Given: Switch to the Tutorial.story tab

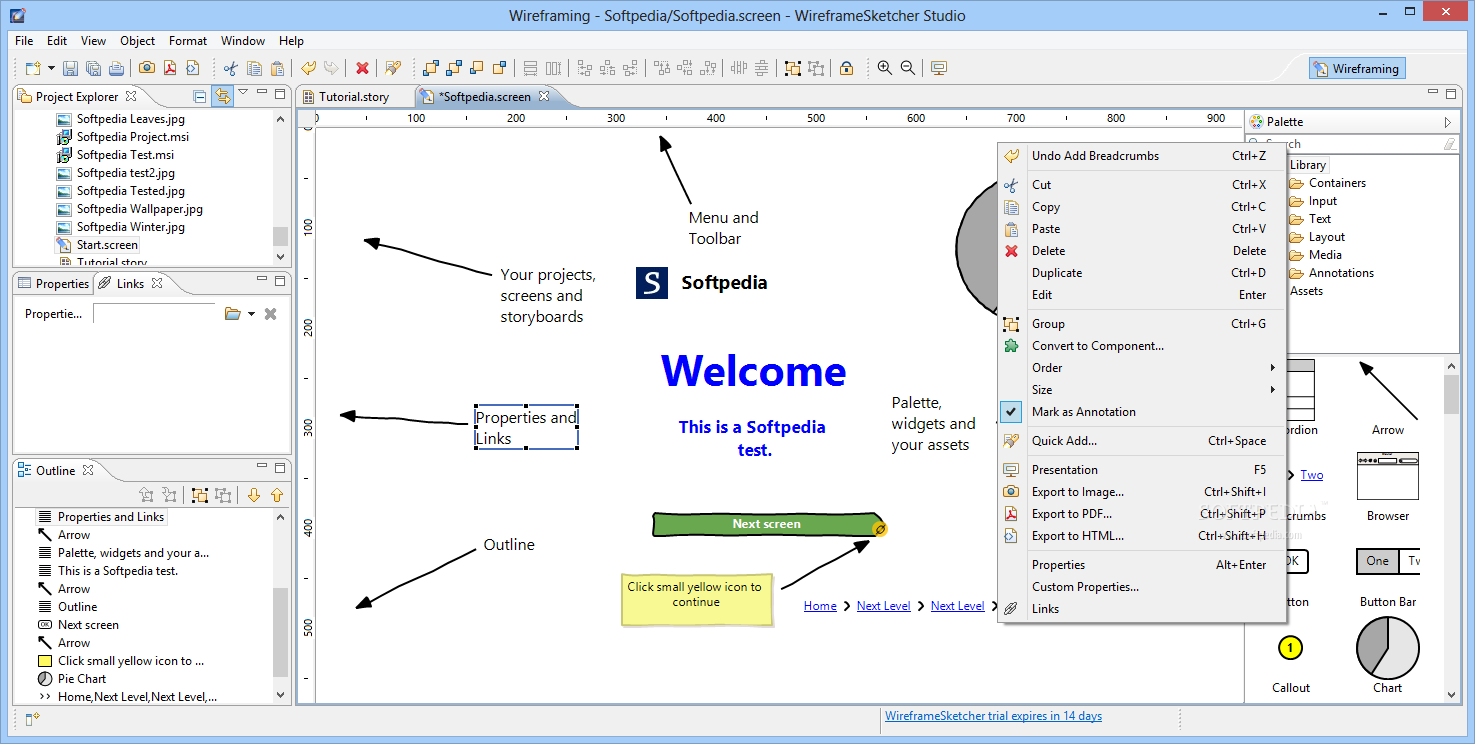Looking at the screenshot, I should tap(354, 97).
